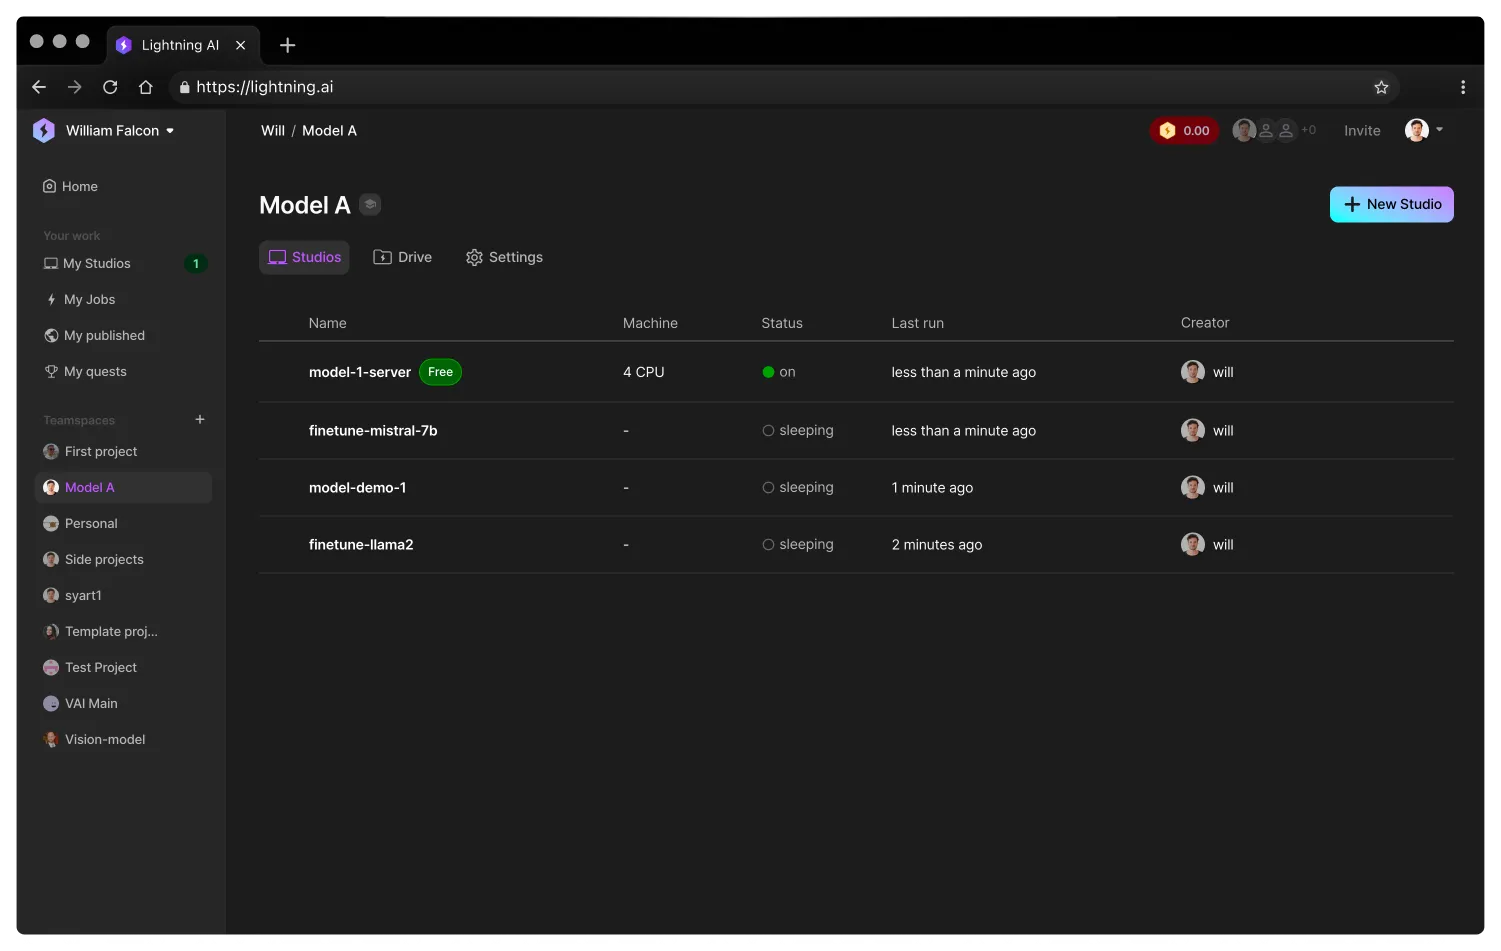The image size is (1501, 951).
Task: Add a new teamspace with plus icon
Action: click(x=200, y=420)
